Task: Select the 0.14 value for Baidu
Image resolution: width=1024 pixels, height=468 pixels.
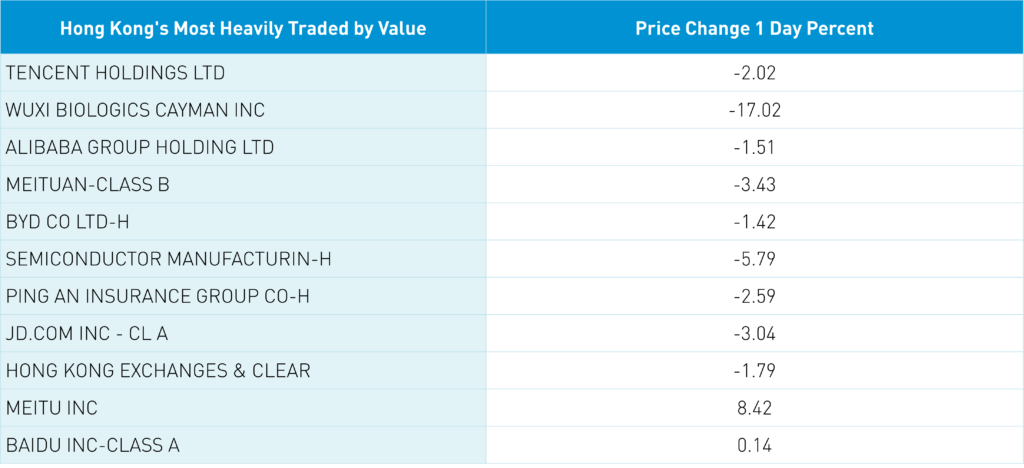Action: point(754,445)
